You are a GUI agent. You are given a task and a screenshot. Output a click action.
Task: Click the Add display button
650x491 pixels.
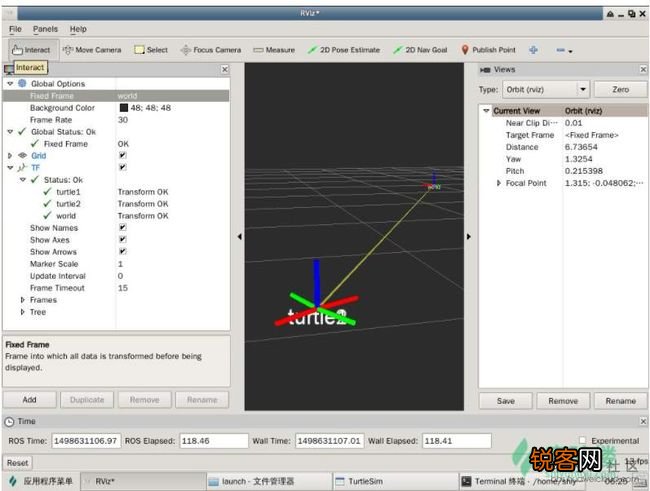pyautogui.click(x=29, y=400)
